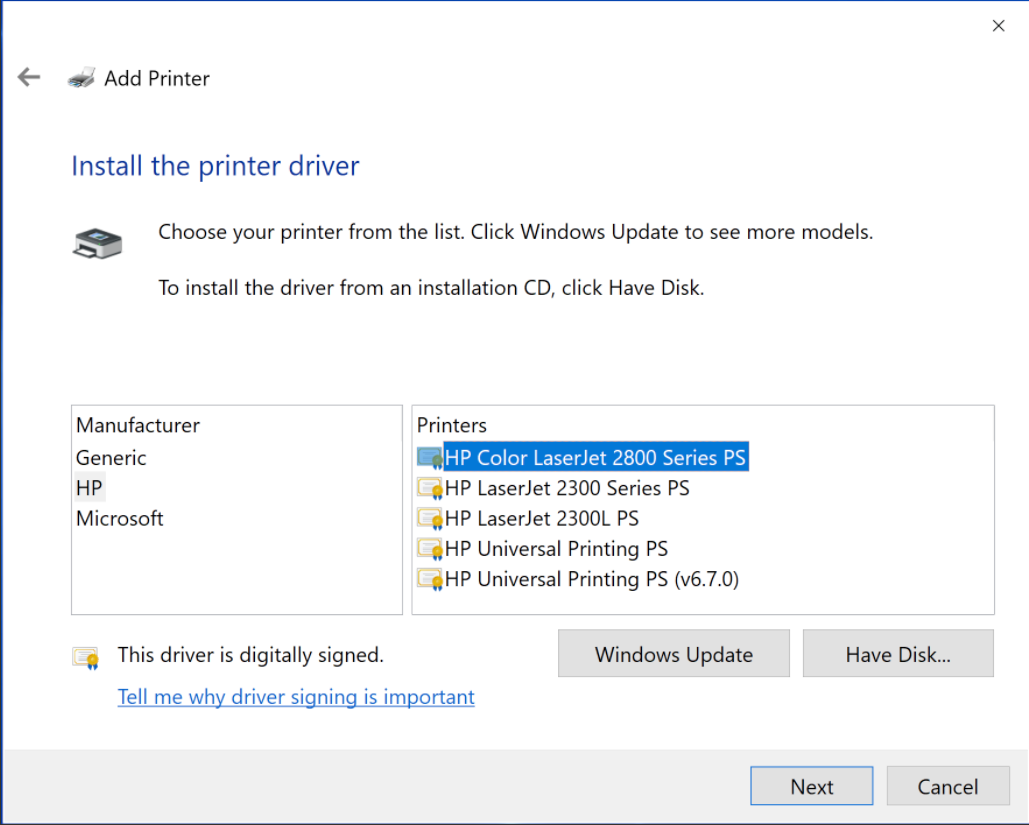Screen dimensions: 1029x825
Task: Choose HP LaserJet 2300L PS driver
Action: point(541,518)
